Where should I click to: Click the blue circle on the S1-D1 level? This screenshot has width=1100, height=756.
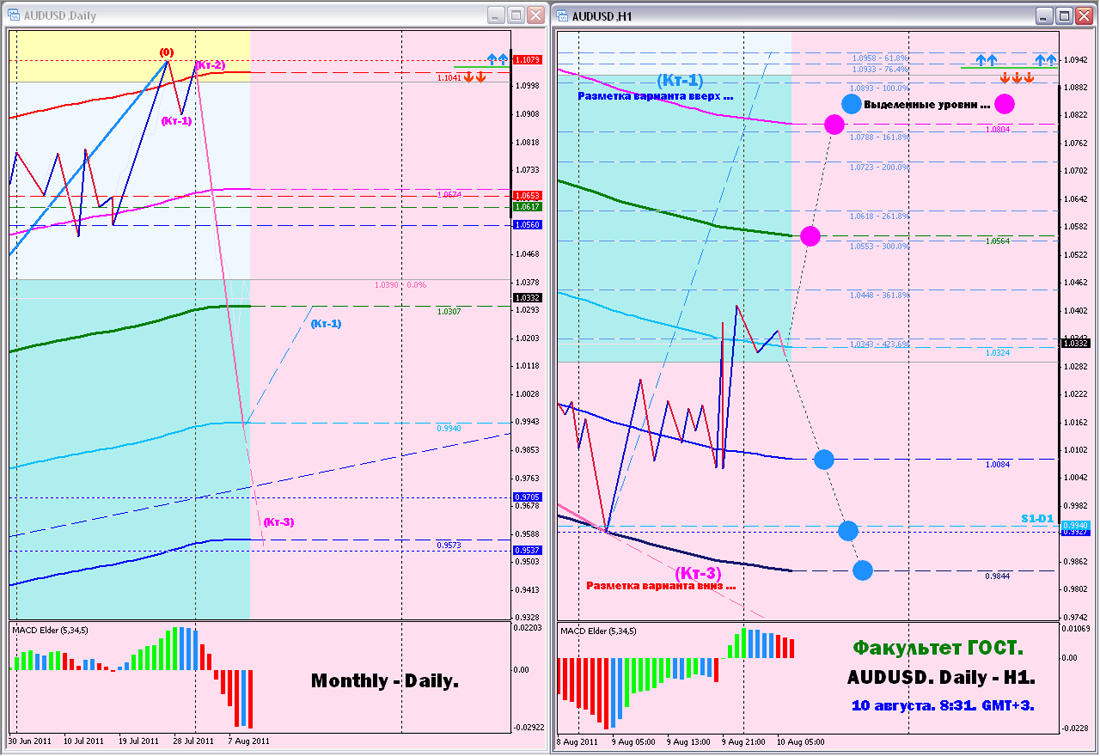(848, 530)
